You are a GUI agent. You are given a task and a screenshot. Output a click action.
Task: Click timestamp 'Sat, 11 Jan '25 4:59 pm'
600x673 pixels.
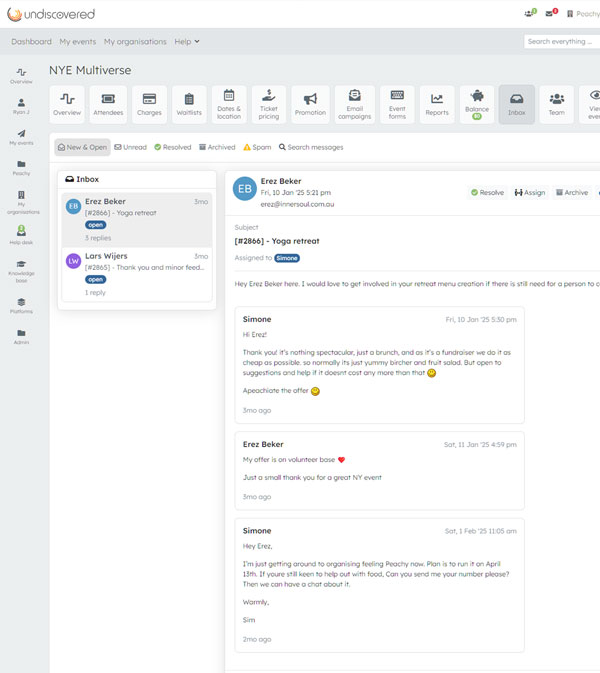[480, 445]
